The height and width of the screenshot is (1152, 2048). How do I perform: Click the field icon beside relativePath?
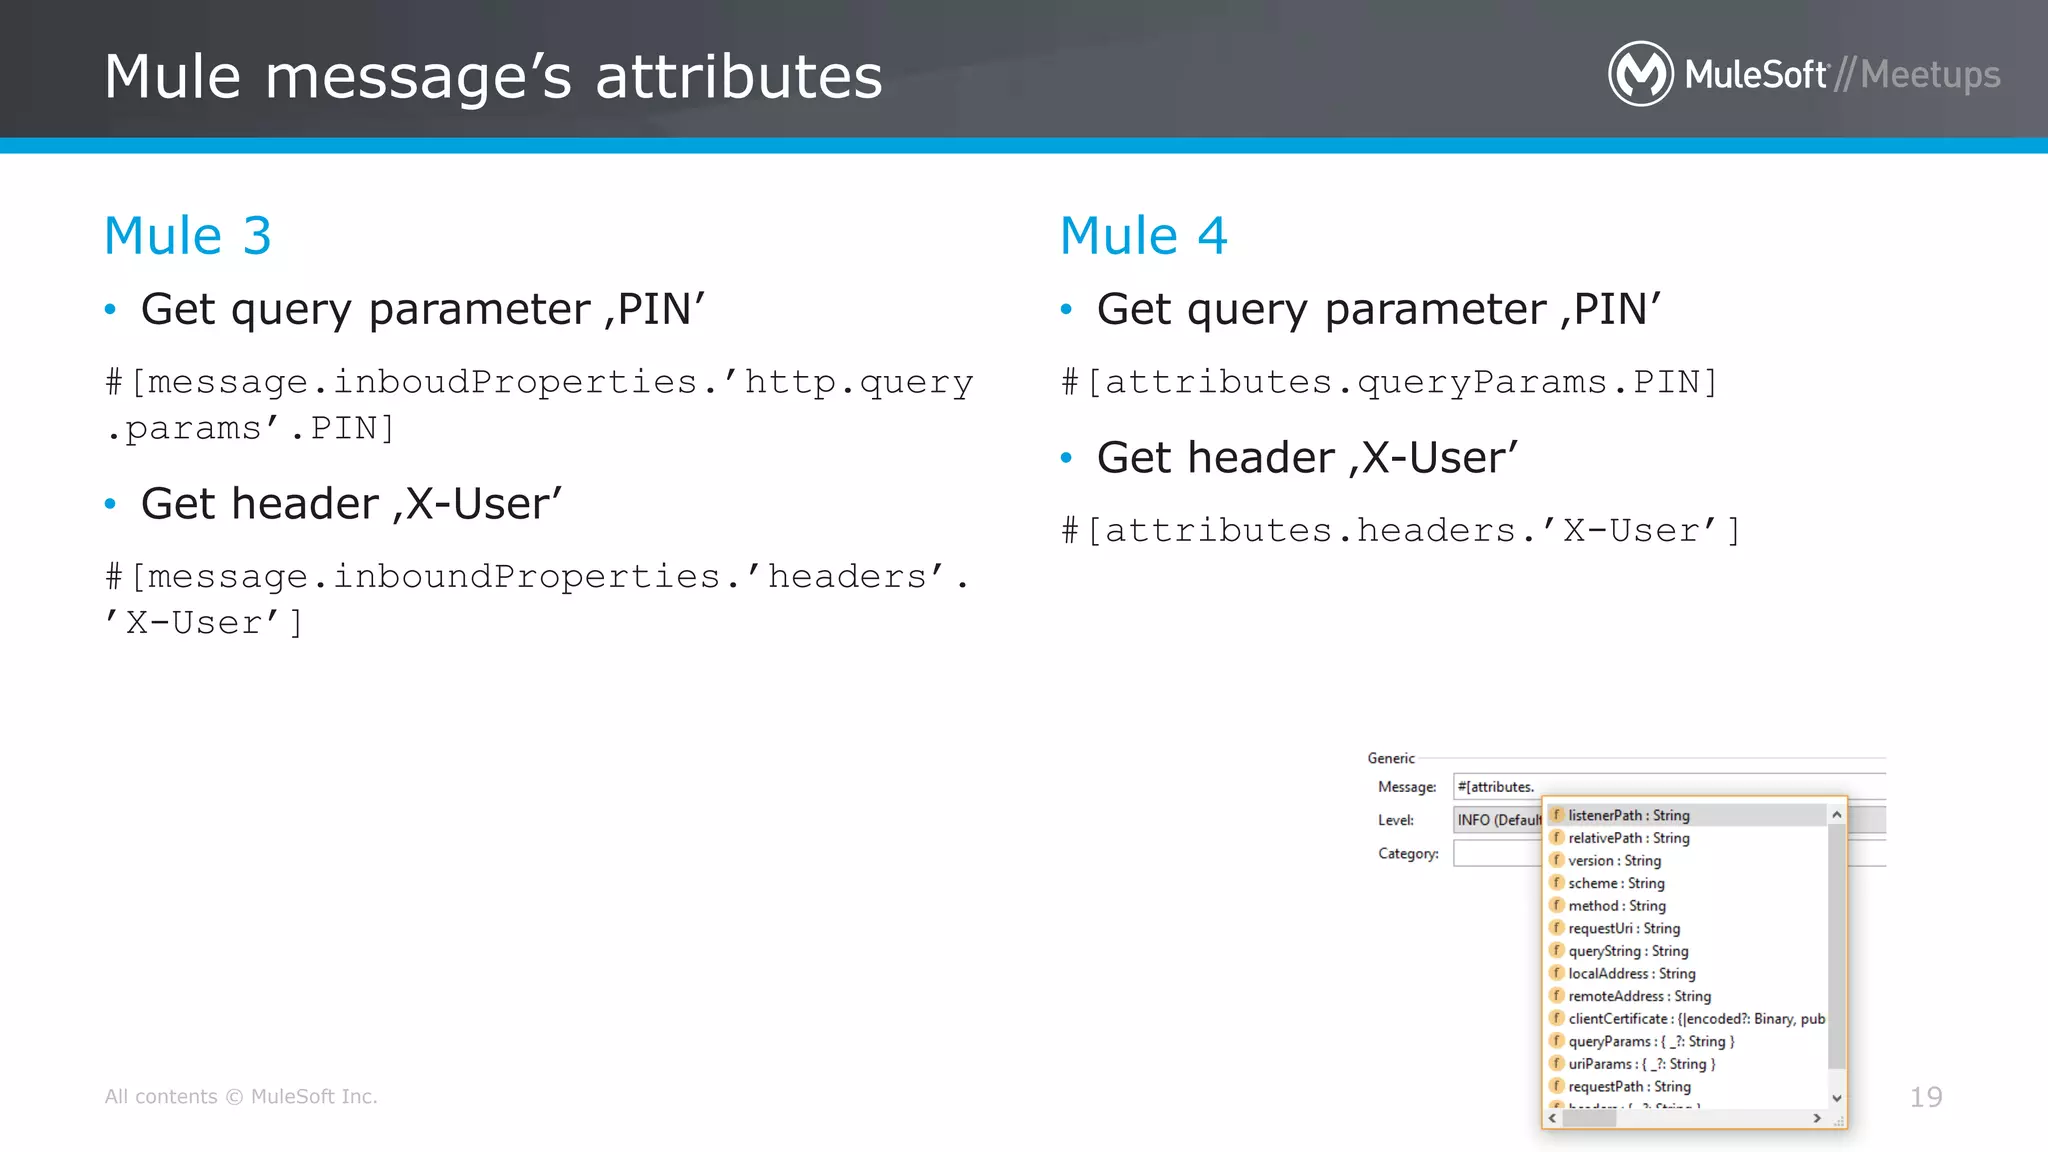1557,837
